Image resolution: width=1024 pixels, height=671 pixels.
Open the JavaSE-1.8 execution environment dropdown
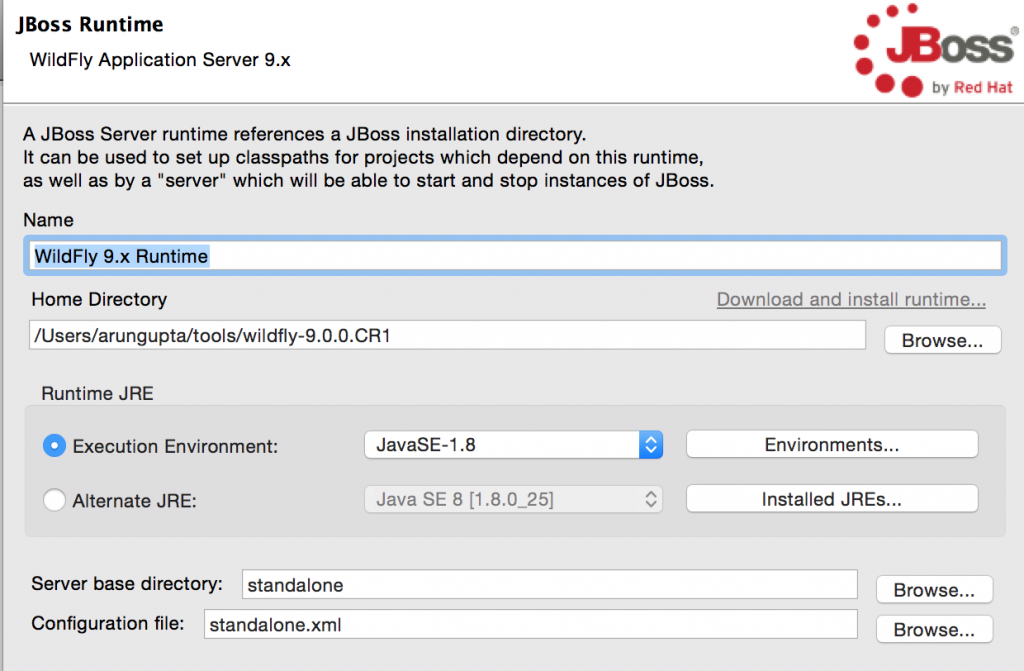[x=513, y=445]
